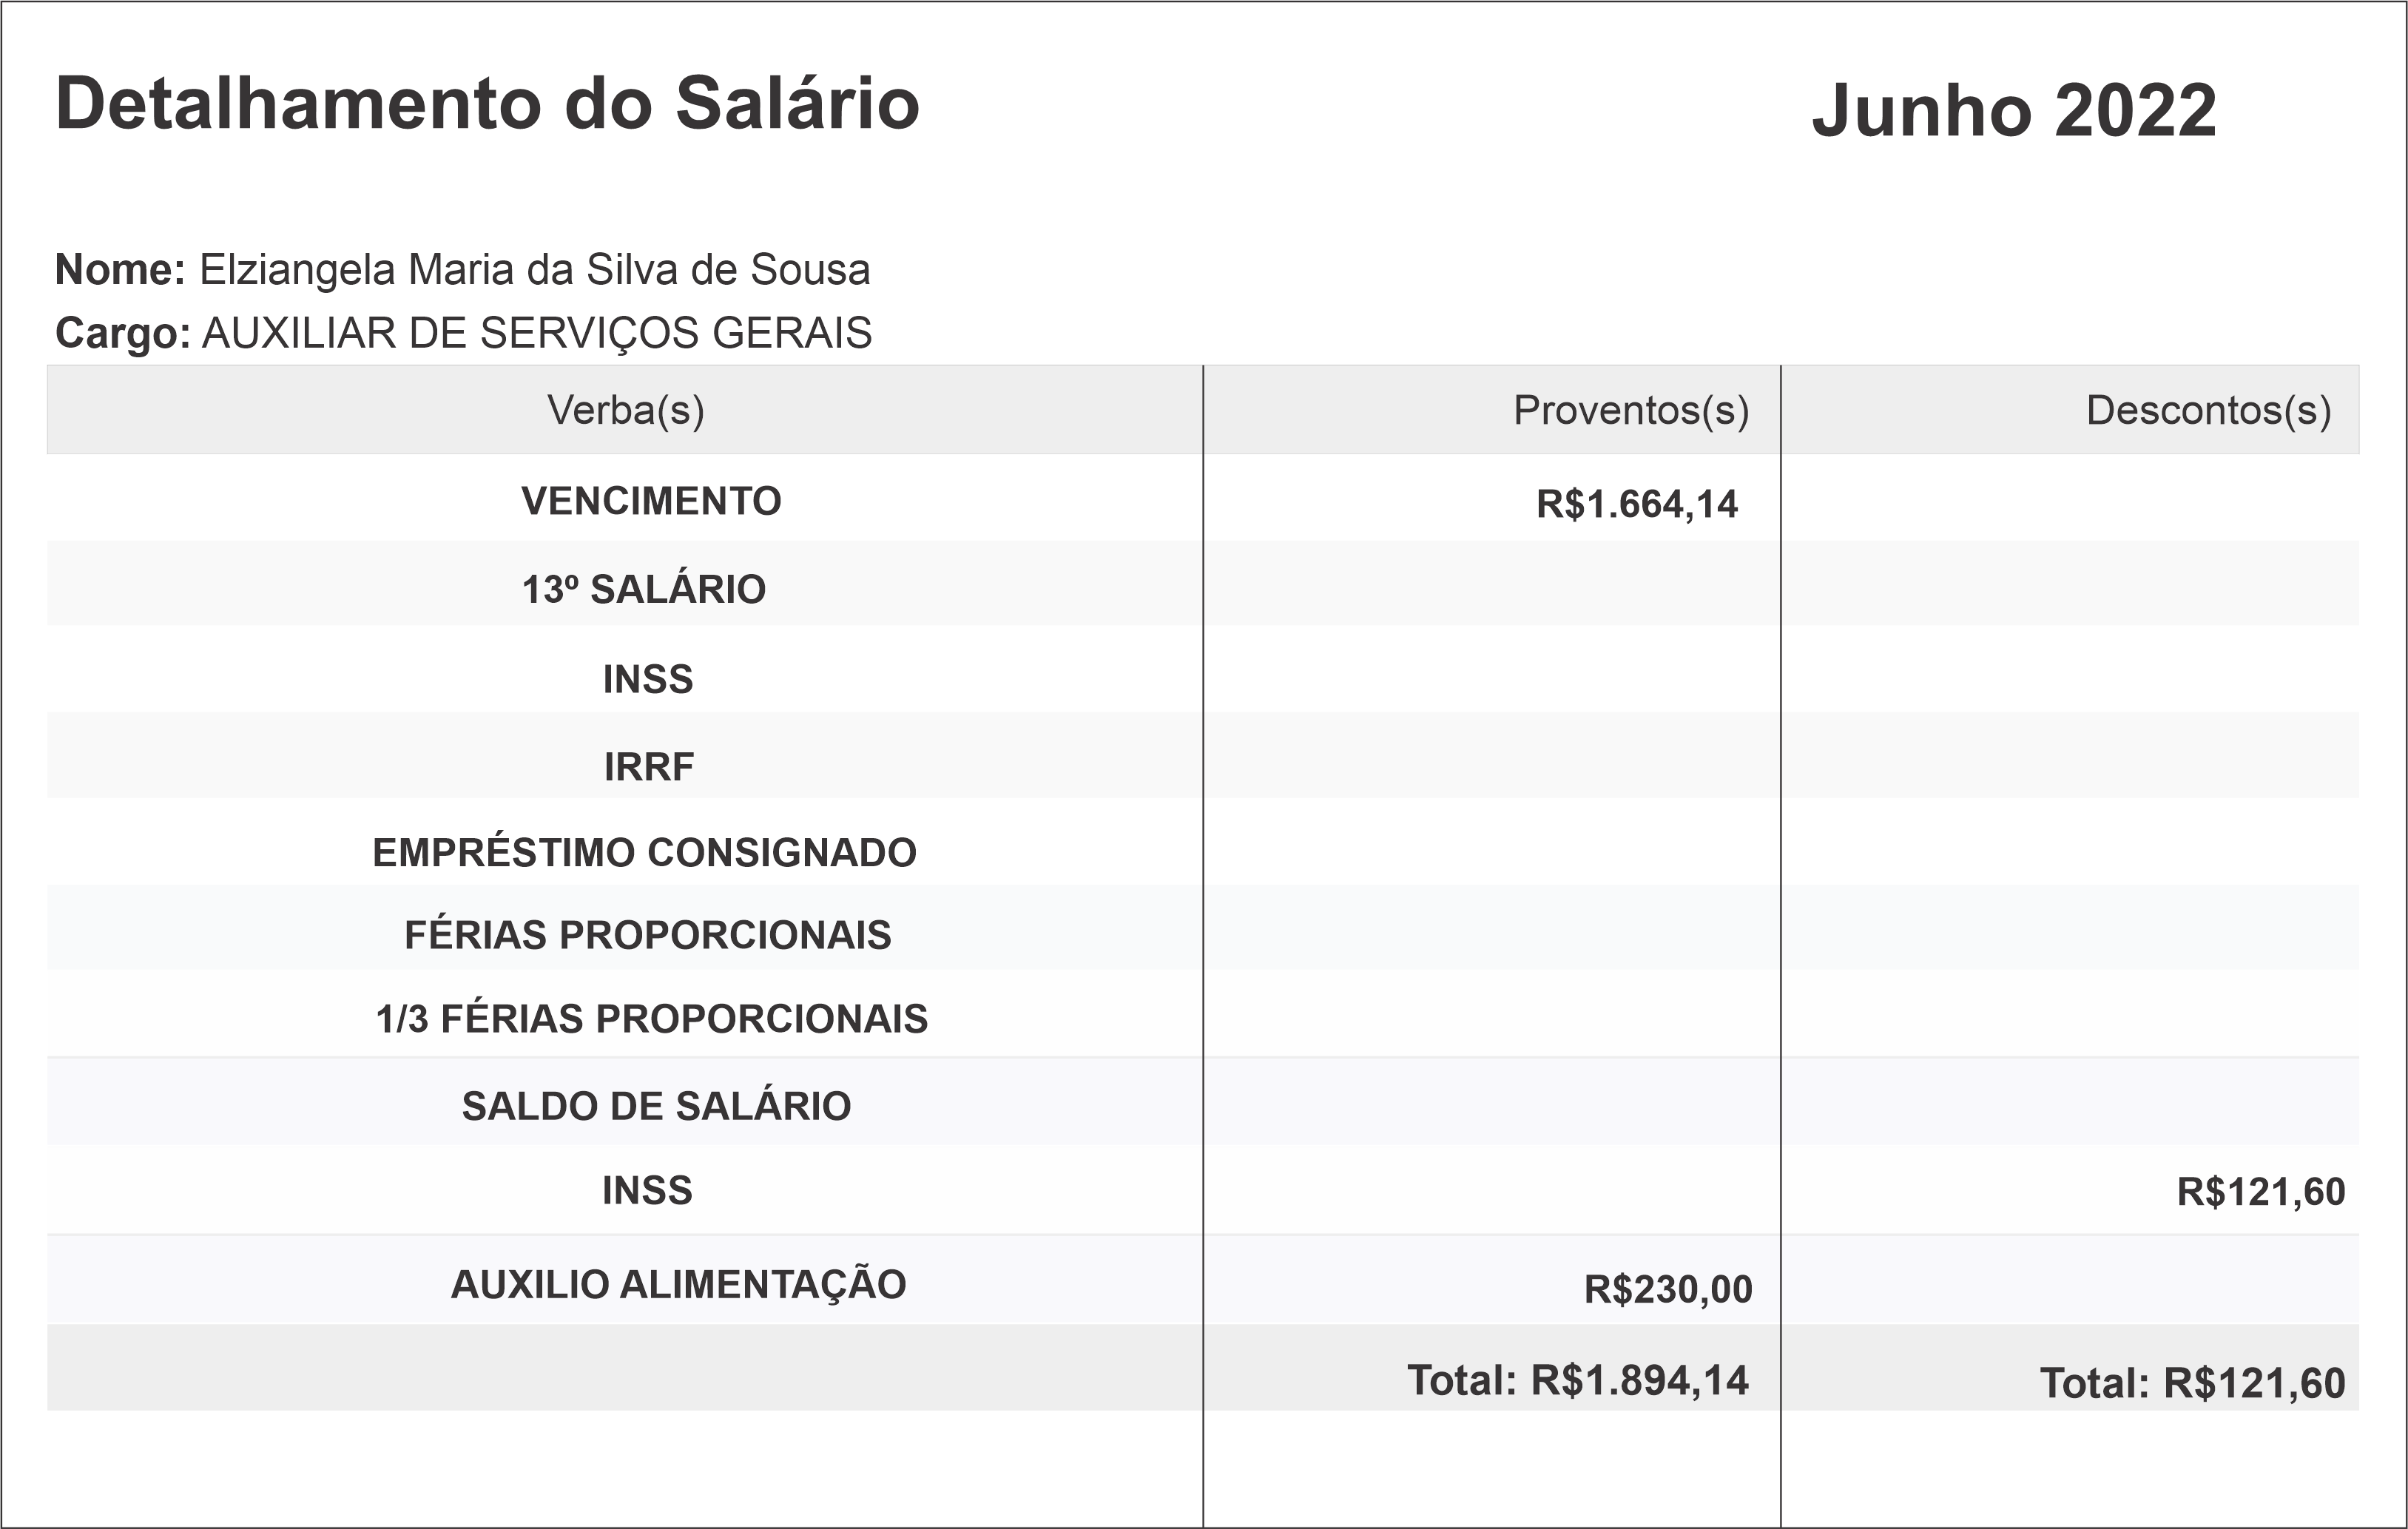Viewport: 2408px width, 1529px height.
Task: Select the cargo "AUXILIAR DE SERVIÇOS GERAIS"
Action: click(x=537, y=333)
